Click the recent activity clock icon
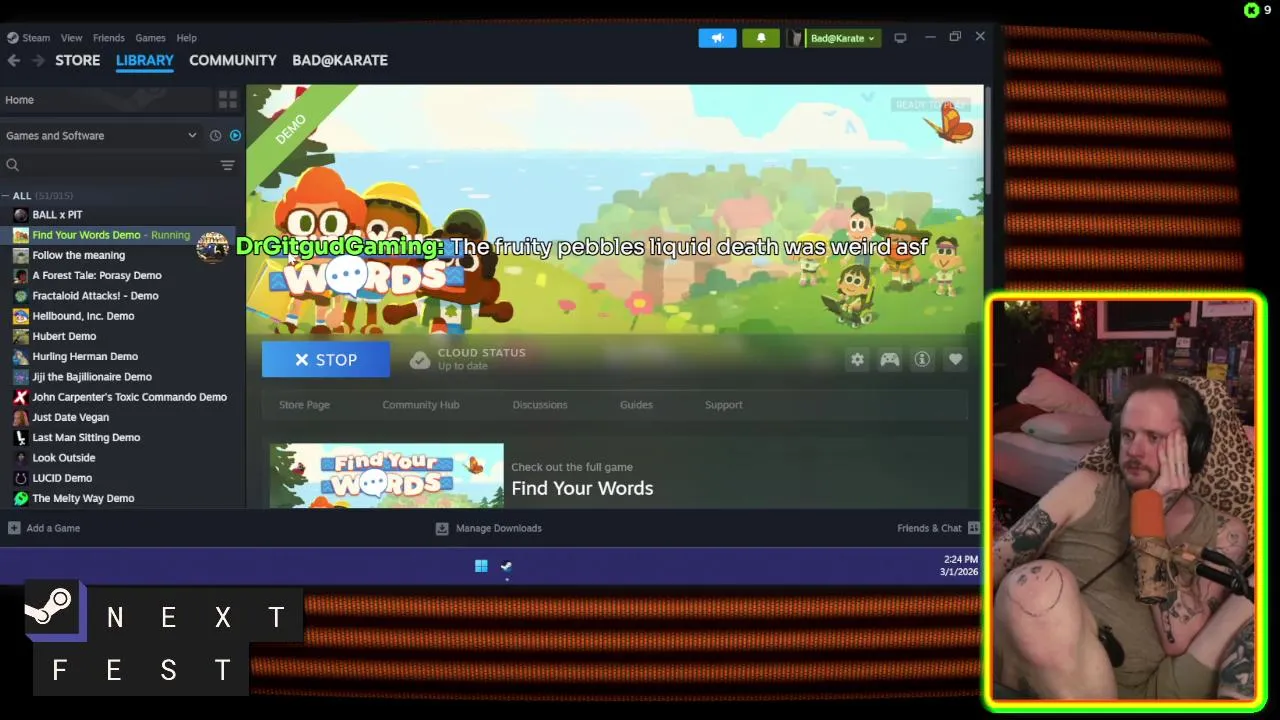 pyautogui.click(x=215, y=136)
